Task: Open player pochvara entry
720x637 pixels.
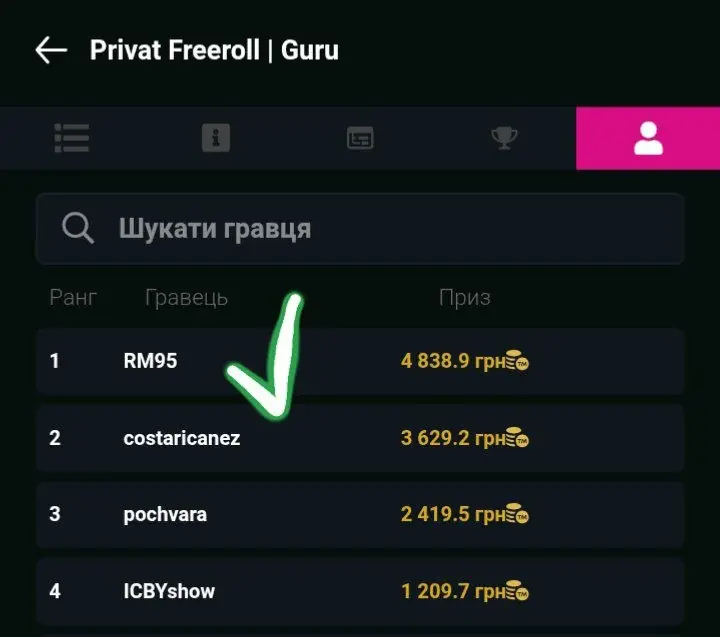Action: [x=165, y=515]
